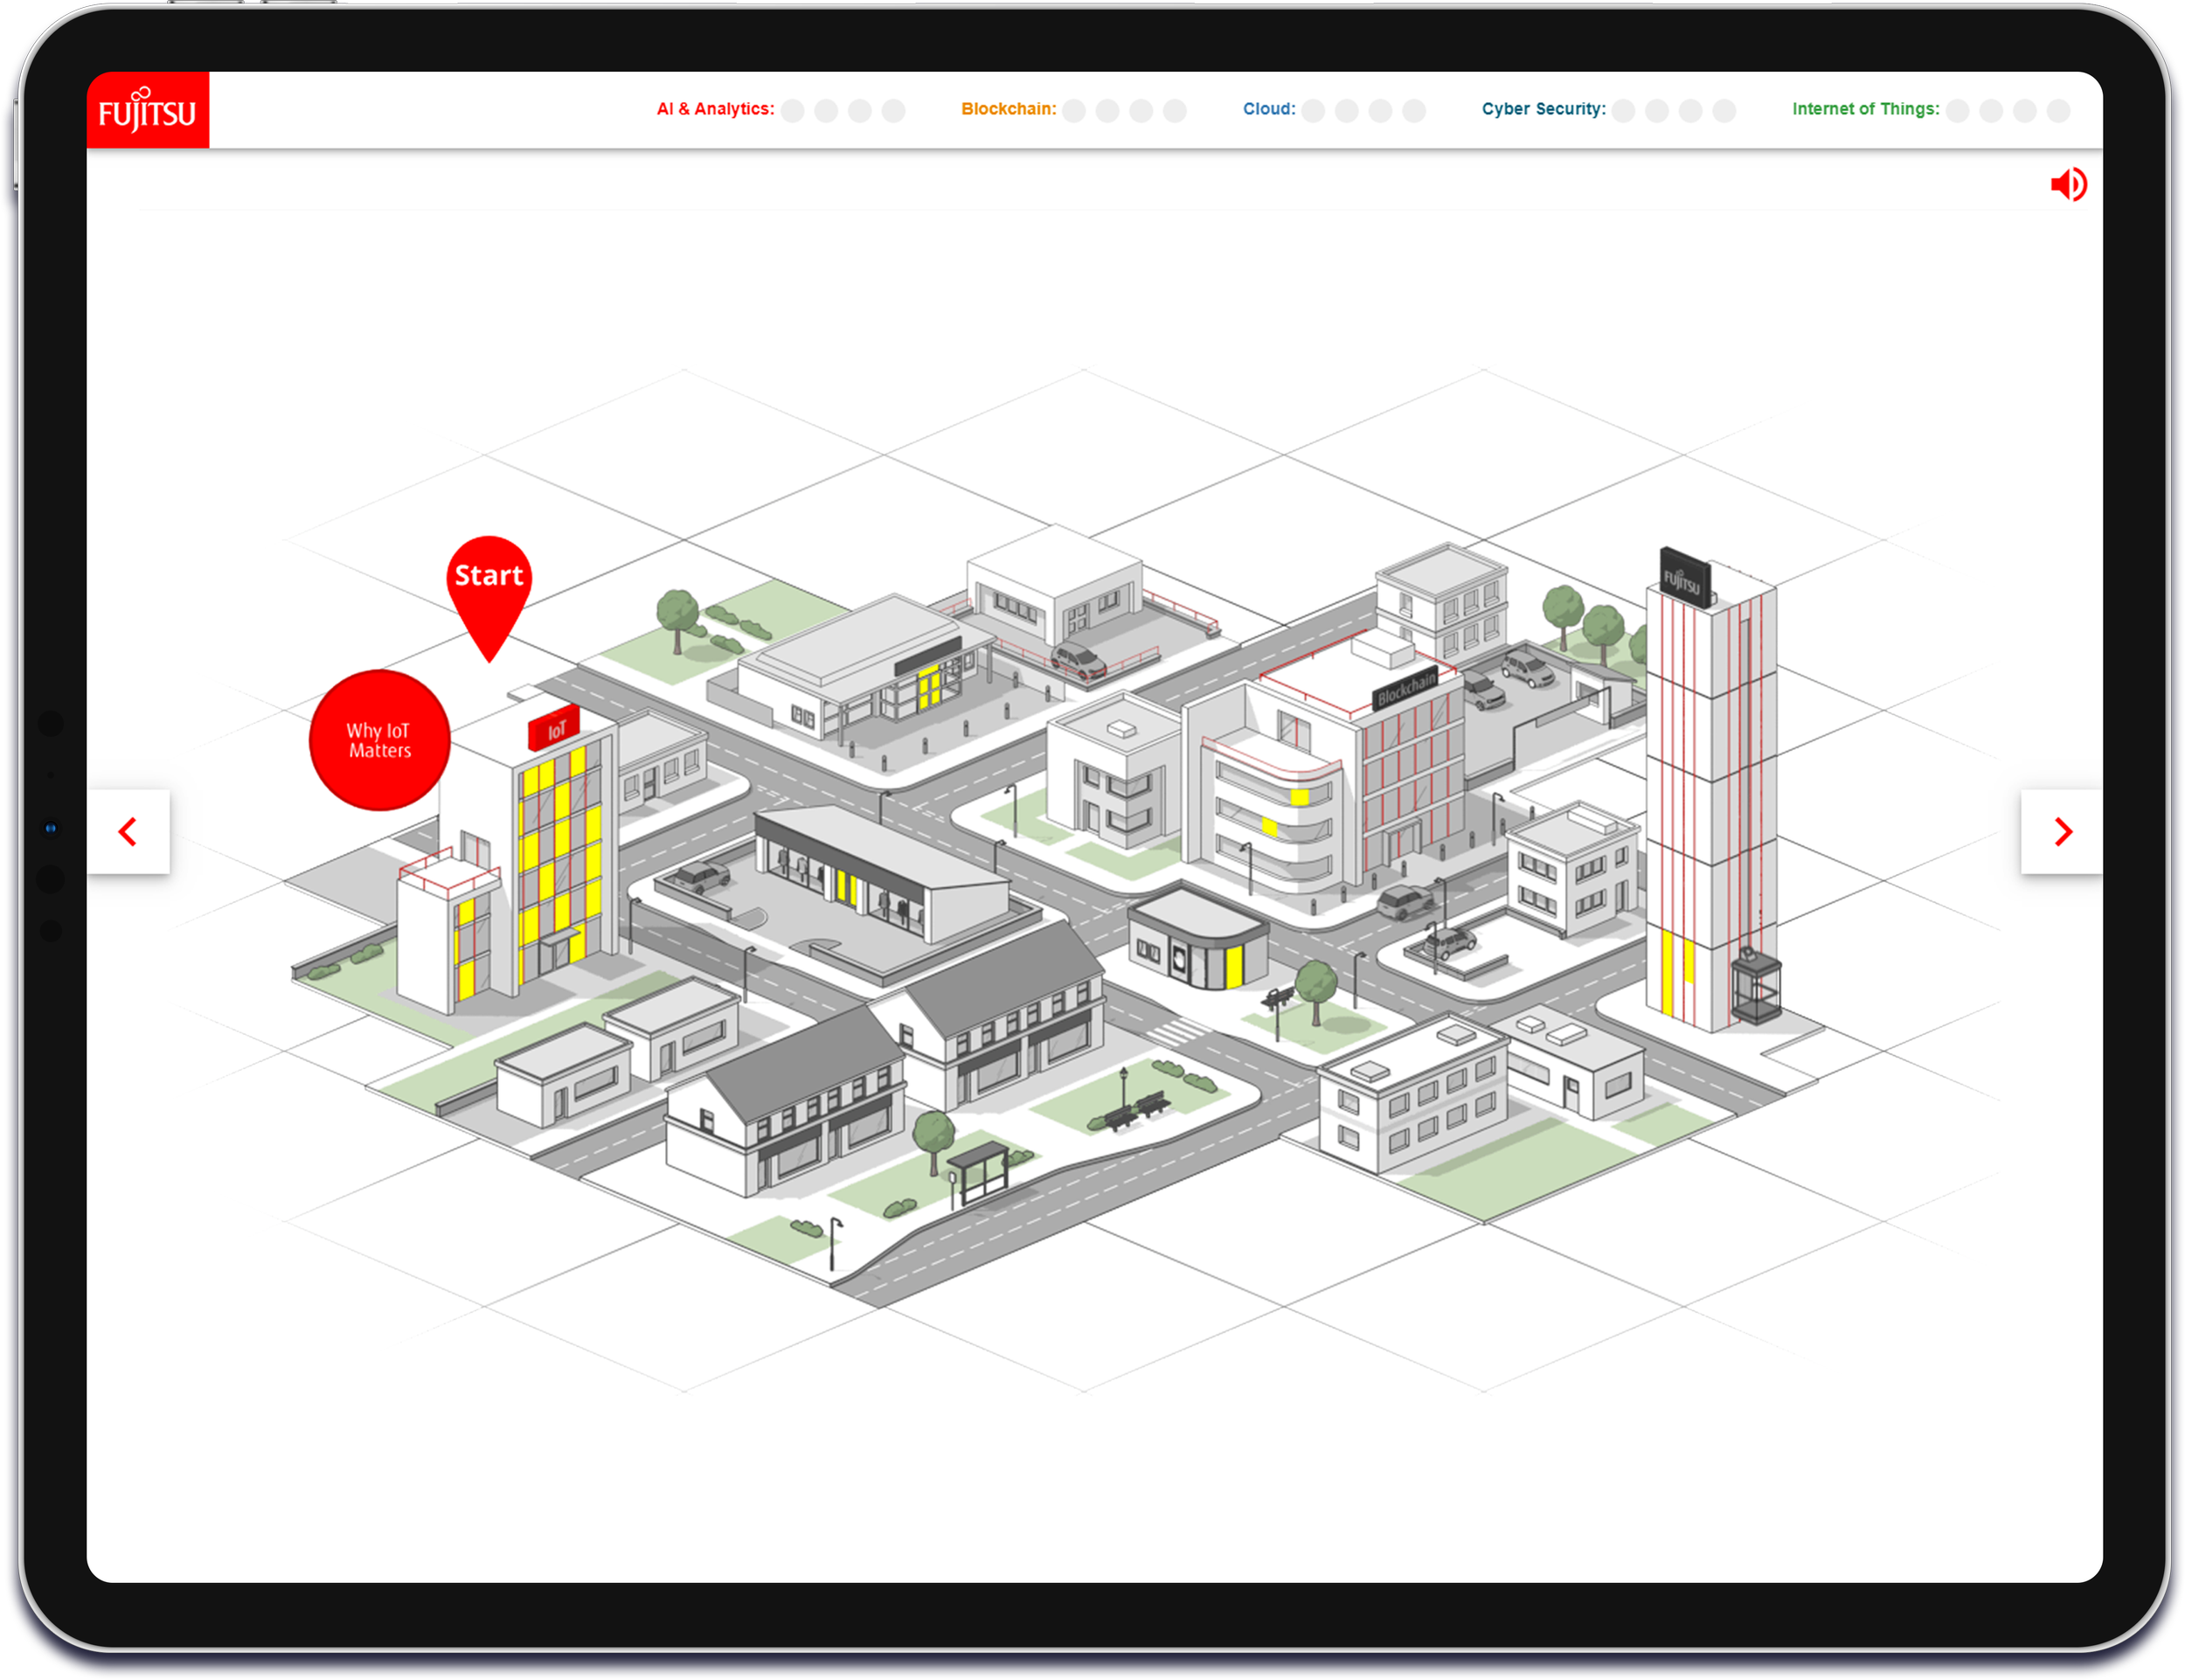Click the Blockchain header label
The image size is (2185, 1680).
point(1008,109)
